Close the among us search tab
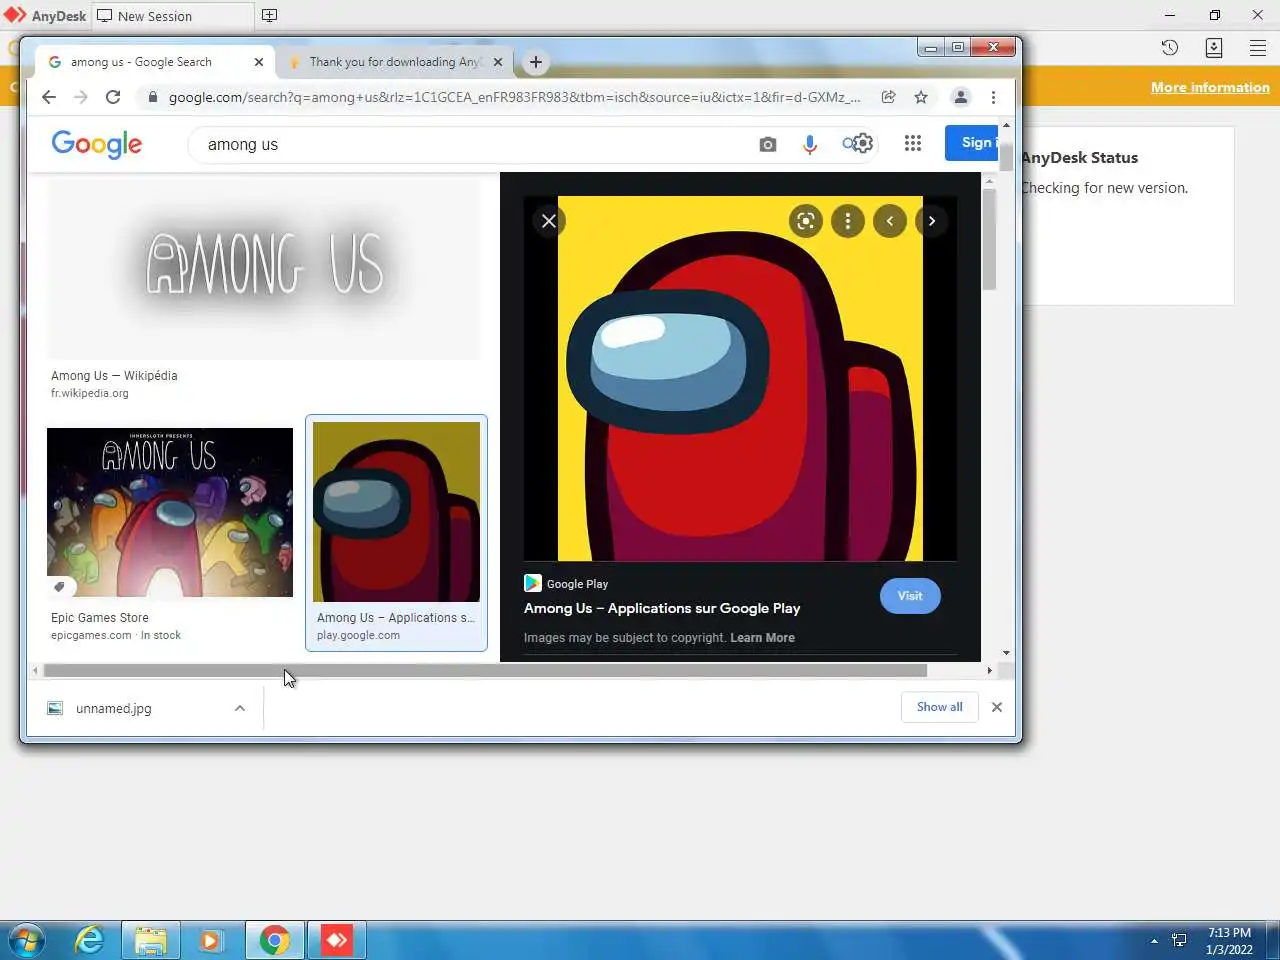1280x960 pixels. [x=259, y=62]
